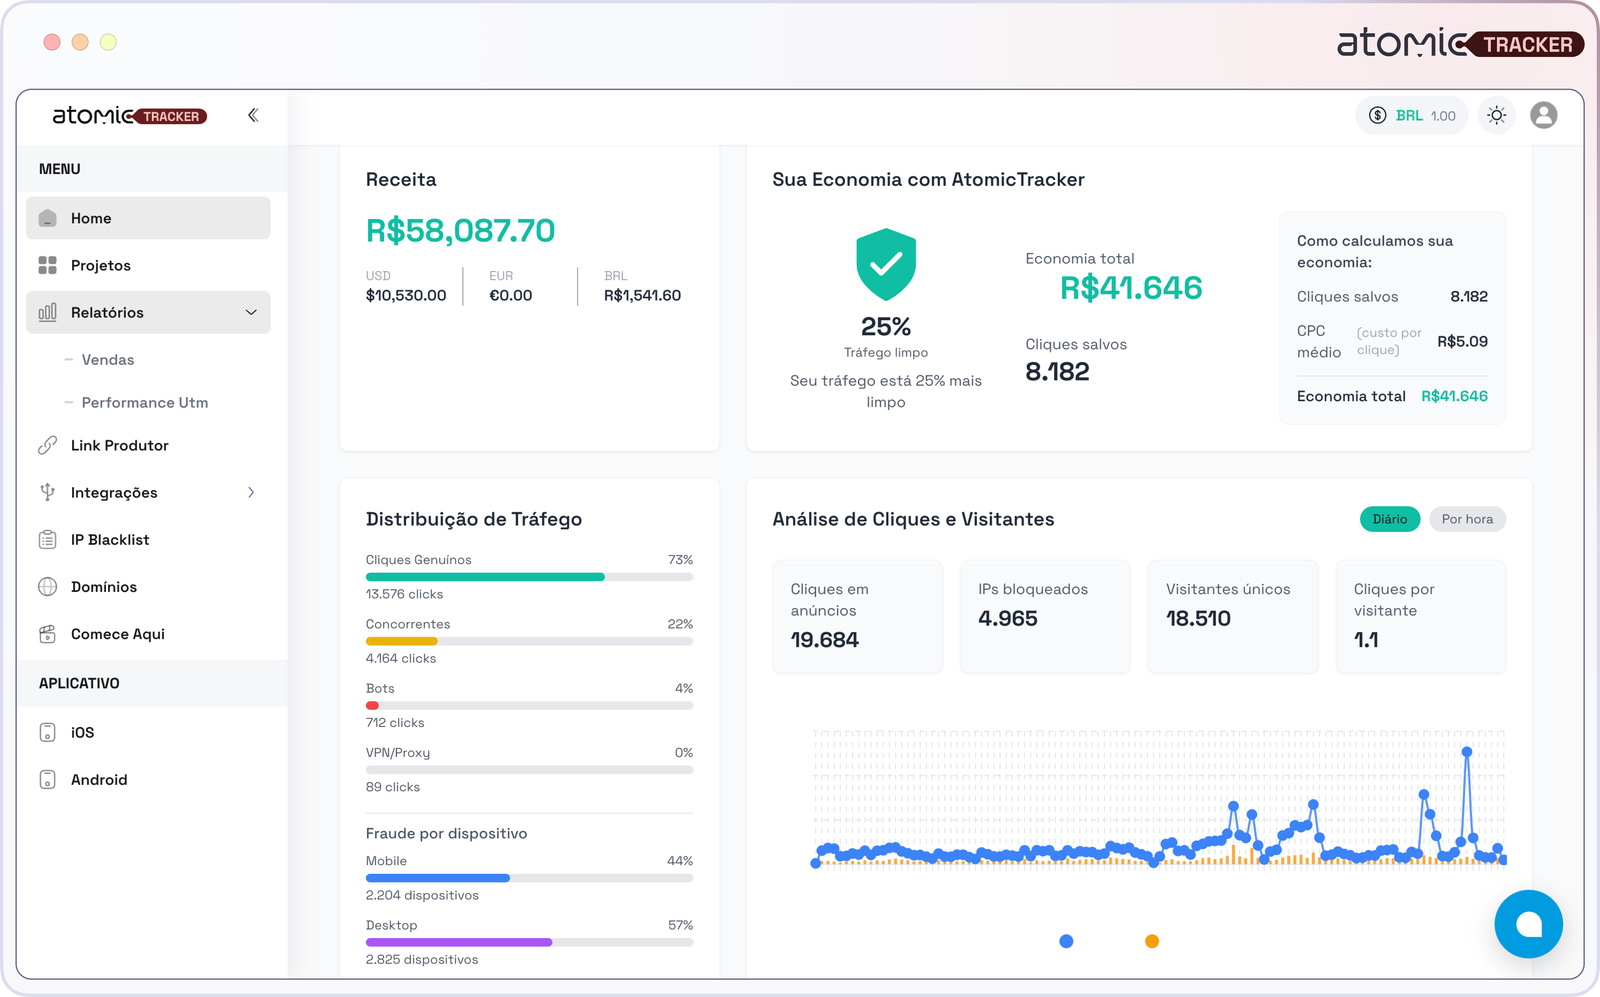Open the Android app link

pos(99,780)
